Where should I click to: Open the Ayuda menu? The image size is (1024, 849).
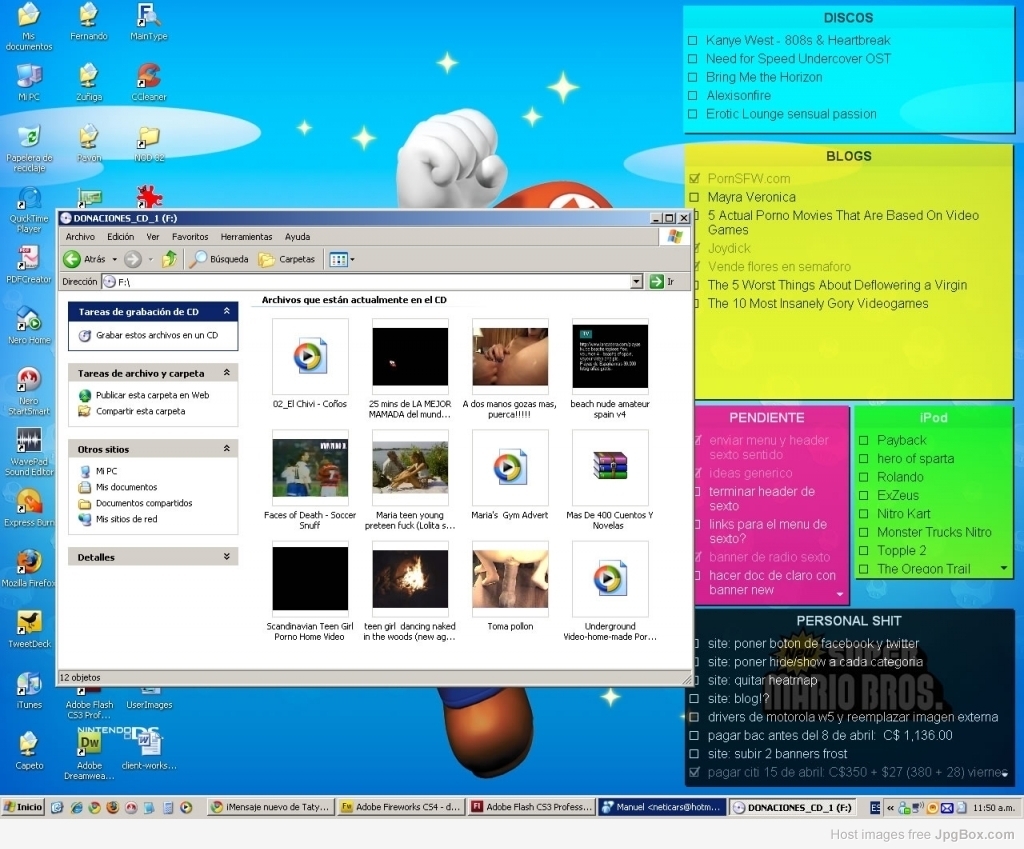[x=297, y=236]
